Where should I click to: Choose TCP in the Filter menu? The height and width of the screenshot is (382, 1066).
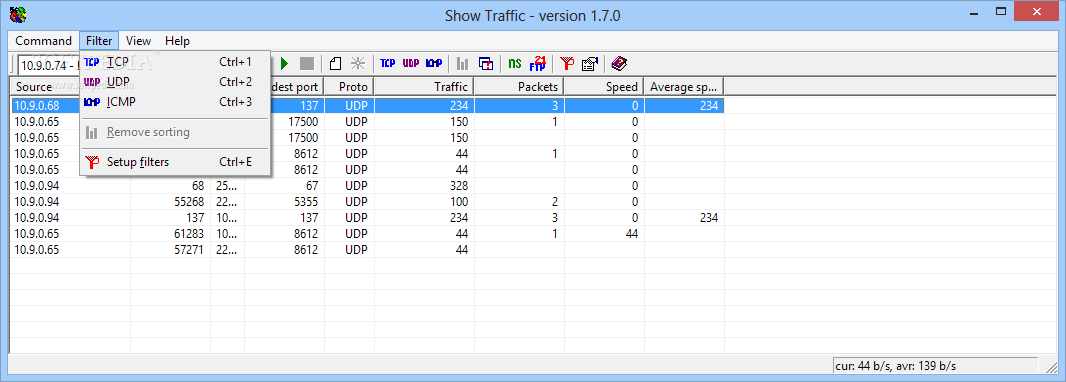click(x=175, y=62)
